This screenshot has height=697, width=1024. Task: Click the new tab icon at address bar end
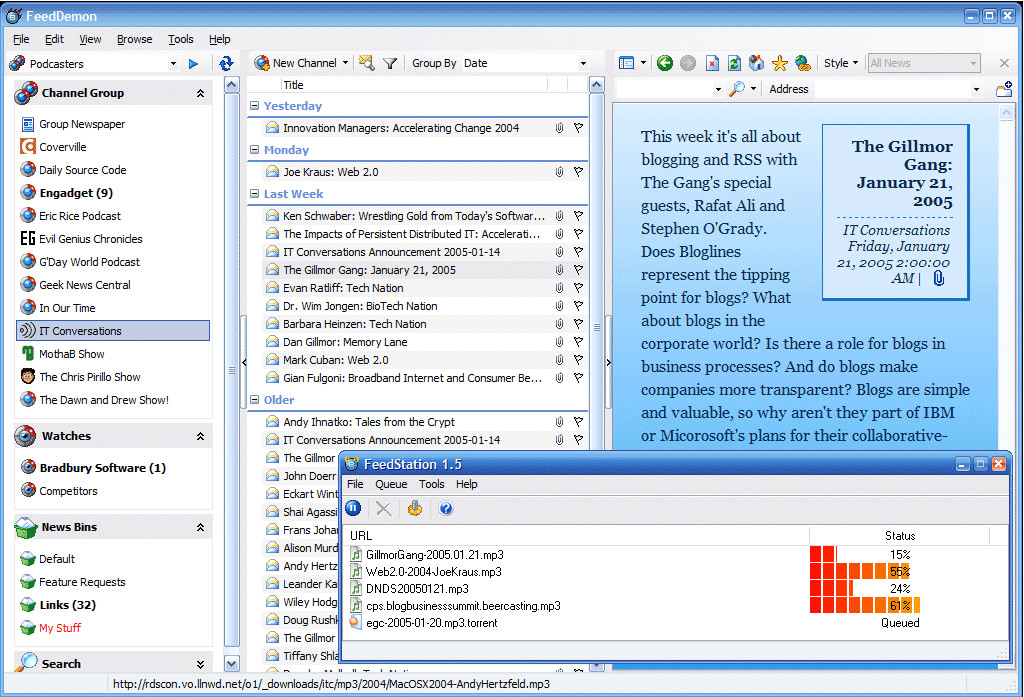1004,89
